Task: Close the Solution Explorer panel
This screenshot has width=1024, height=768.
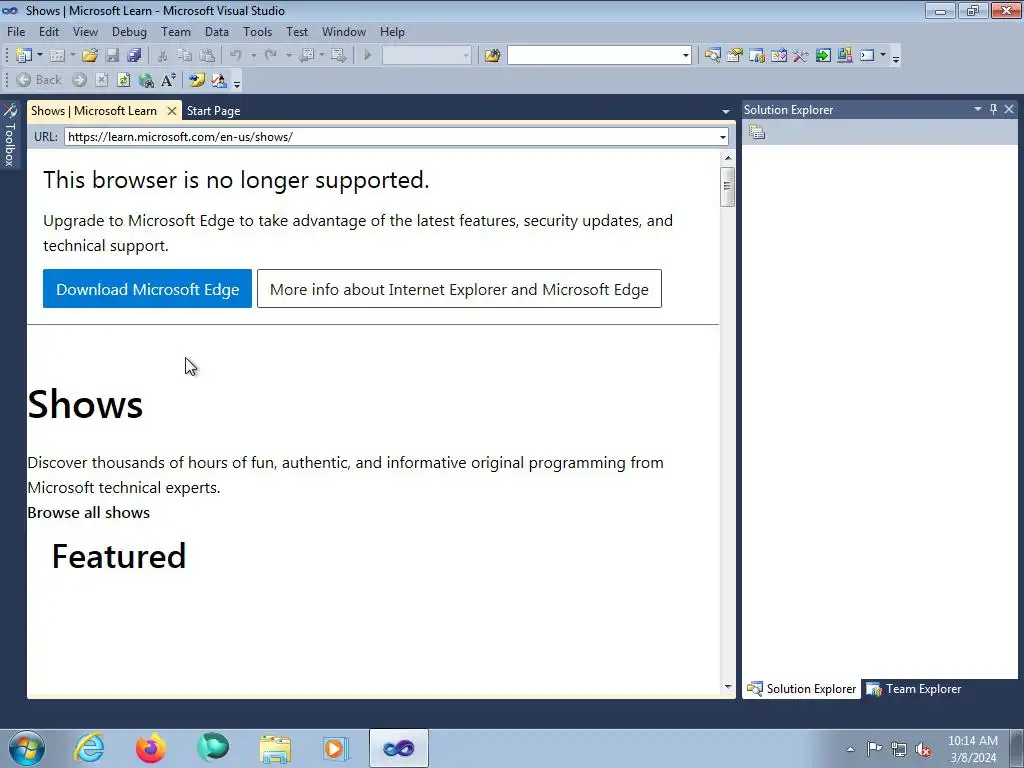Action: 1009,109
